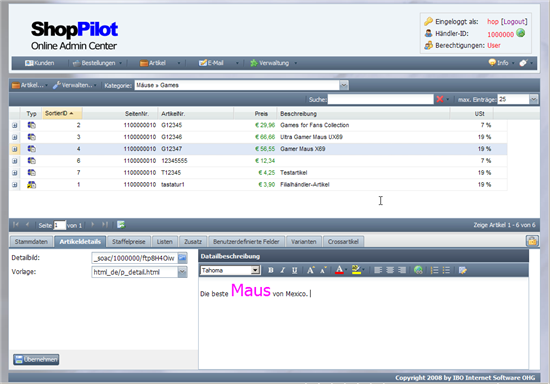Expand row G12345
This screenshot has height=384, width=550.
15,125
